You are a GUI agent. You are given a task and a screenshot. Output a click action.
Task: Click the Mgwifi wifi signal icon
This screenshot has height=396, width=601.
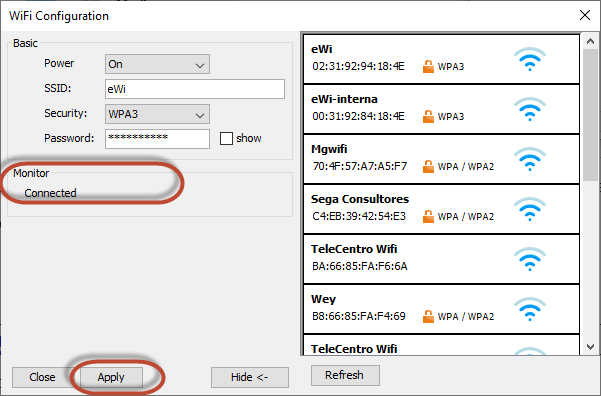pyautogui.click(x=530, y=159)
